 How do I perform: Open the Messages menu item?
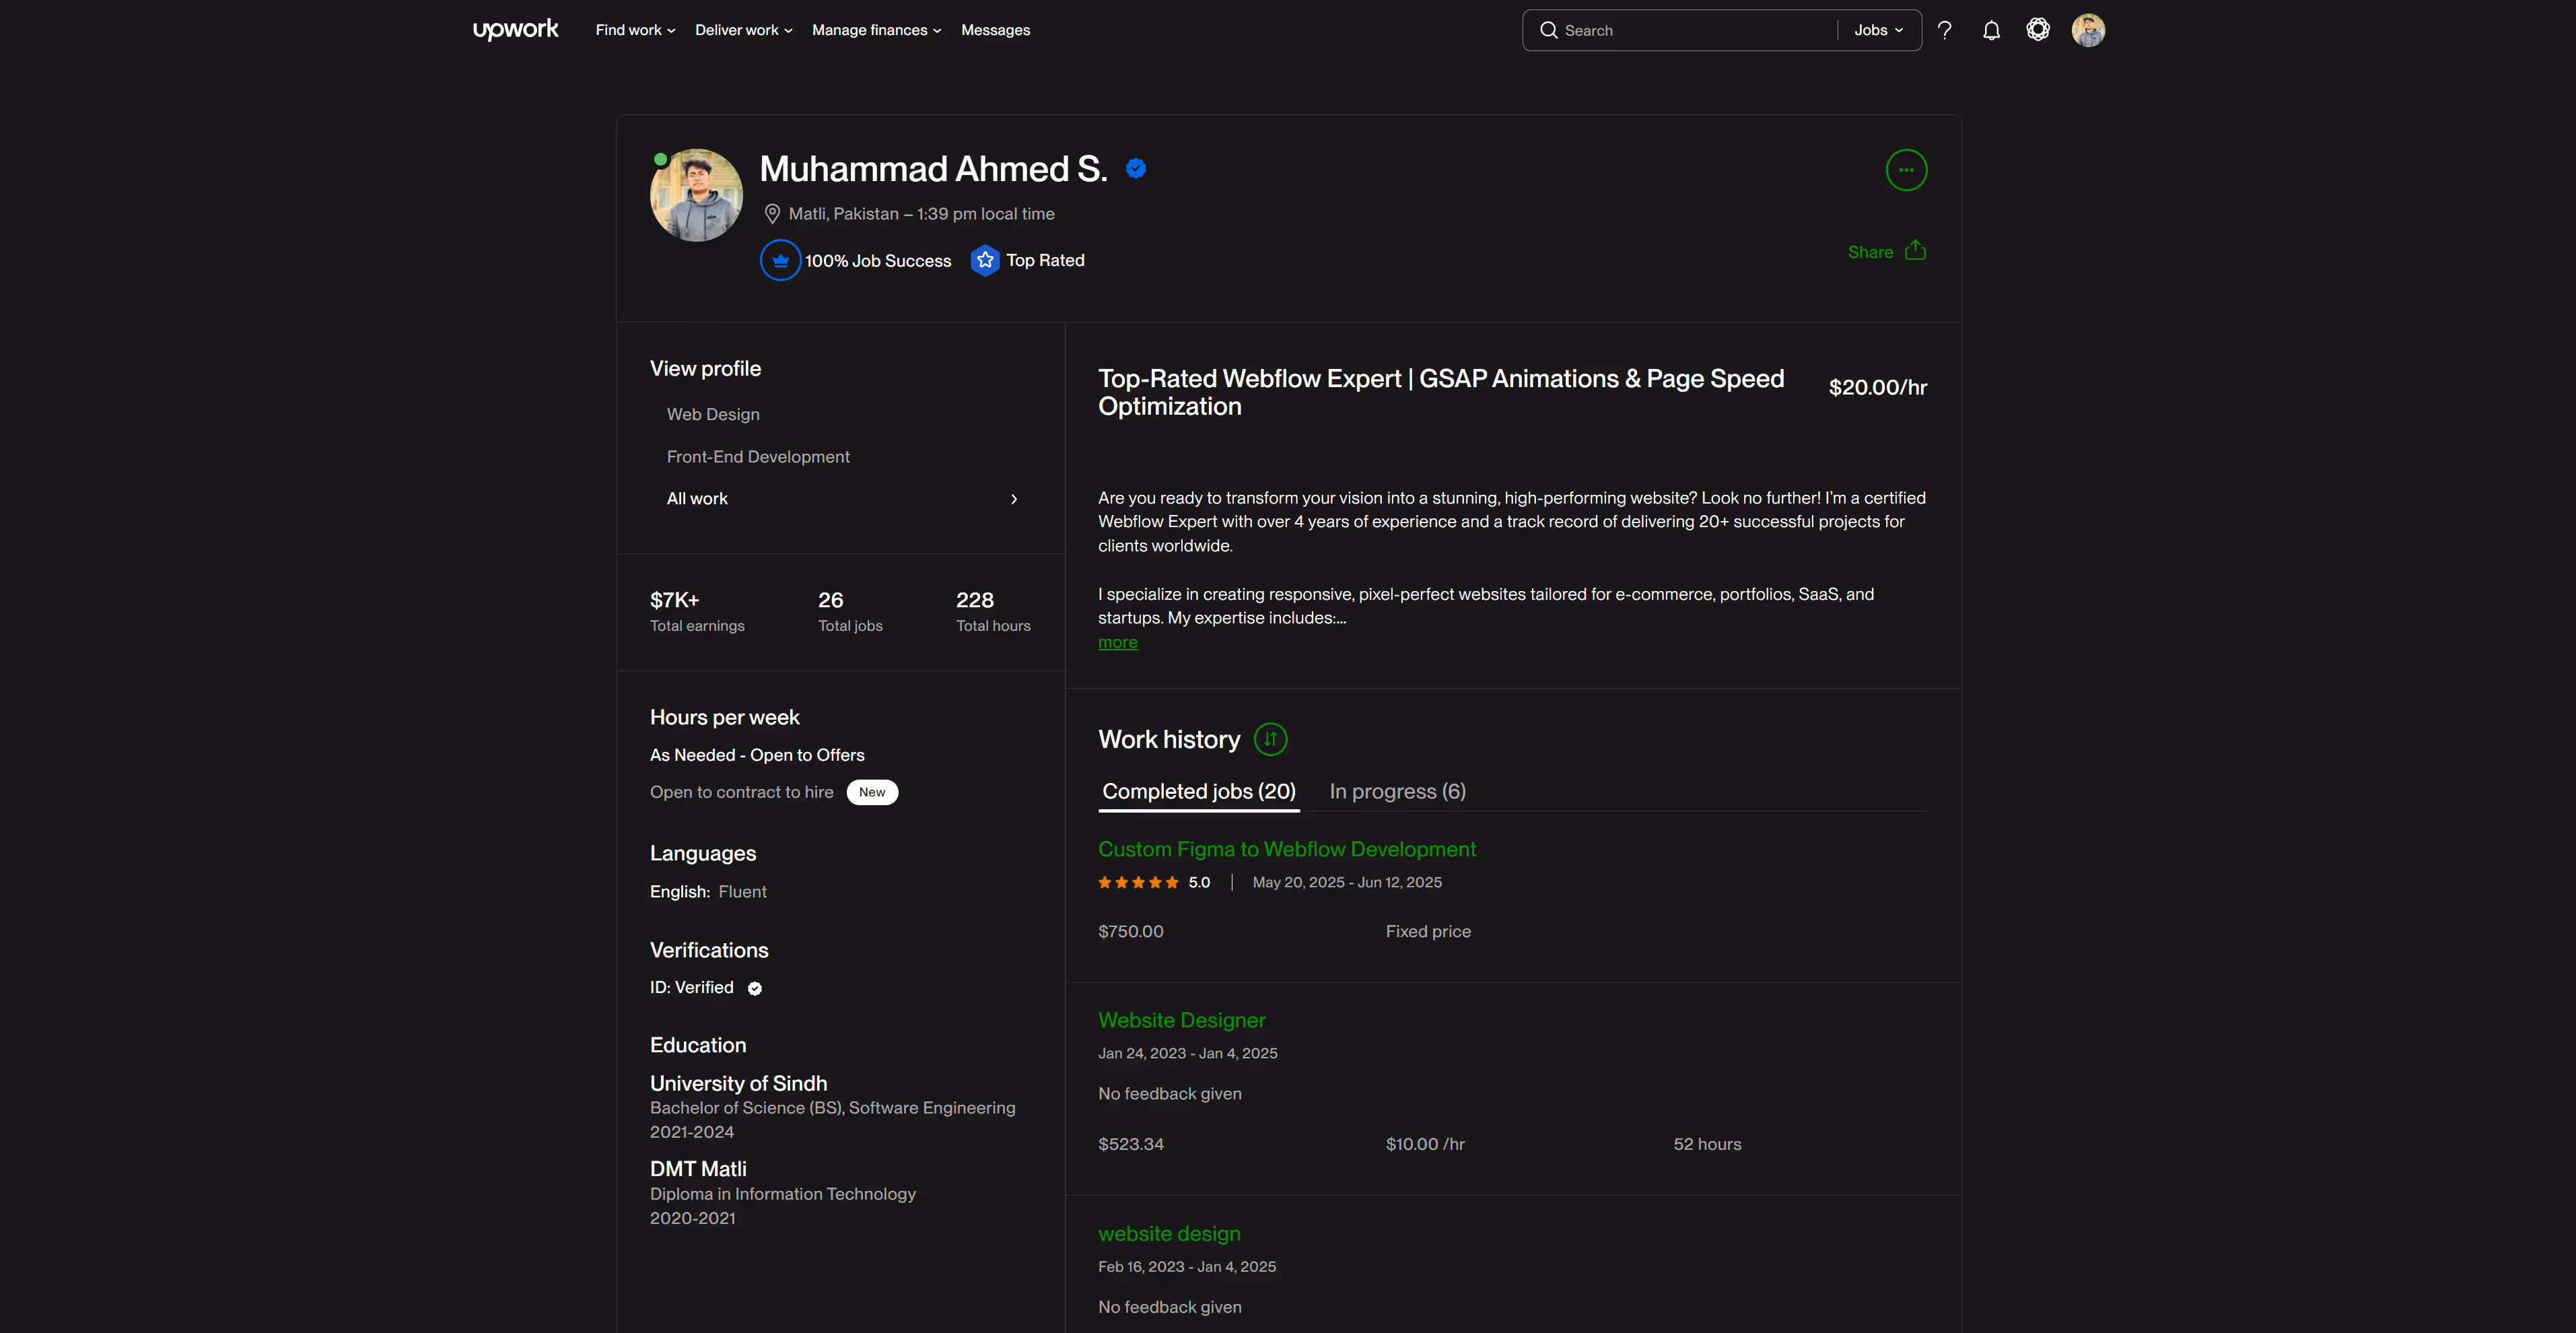click(995, 30)
